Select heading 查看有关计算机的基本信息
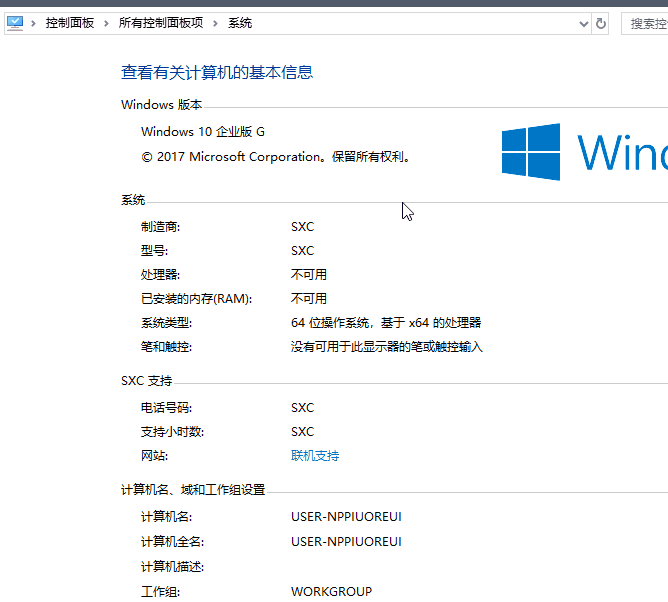This screenshot has width=668, height=602. click(217, 72)
